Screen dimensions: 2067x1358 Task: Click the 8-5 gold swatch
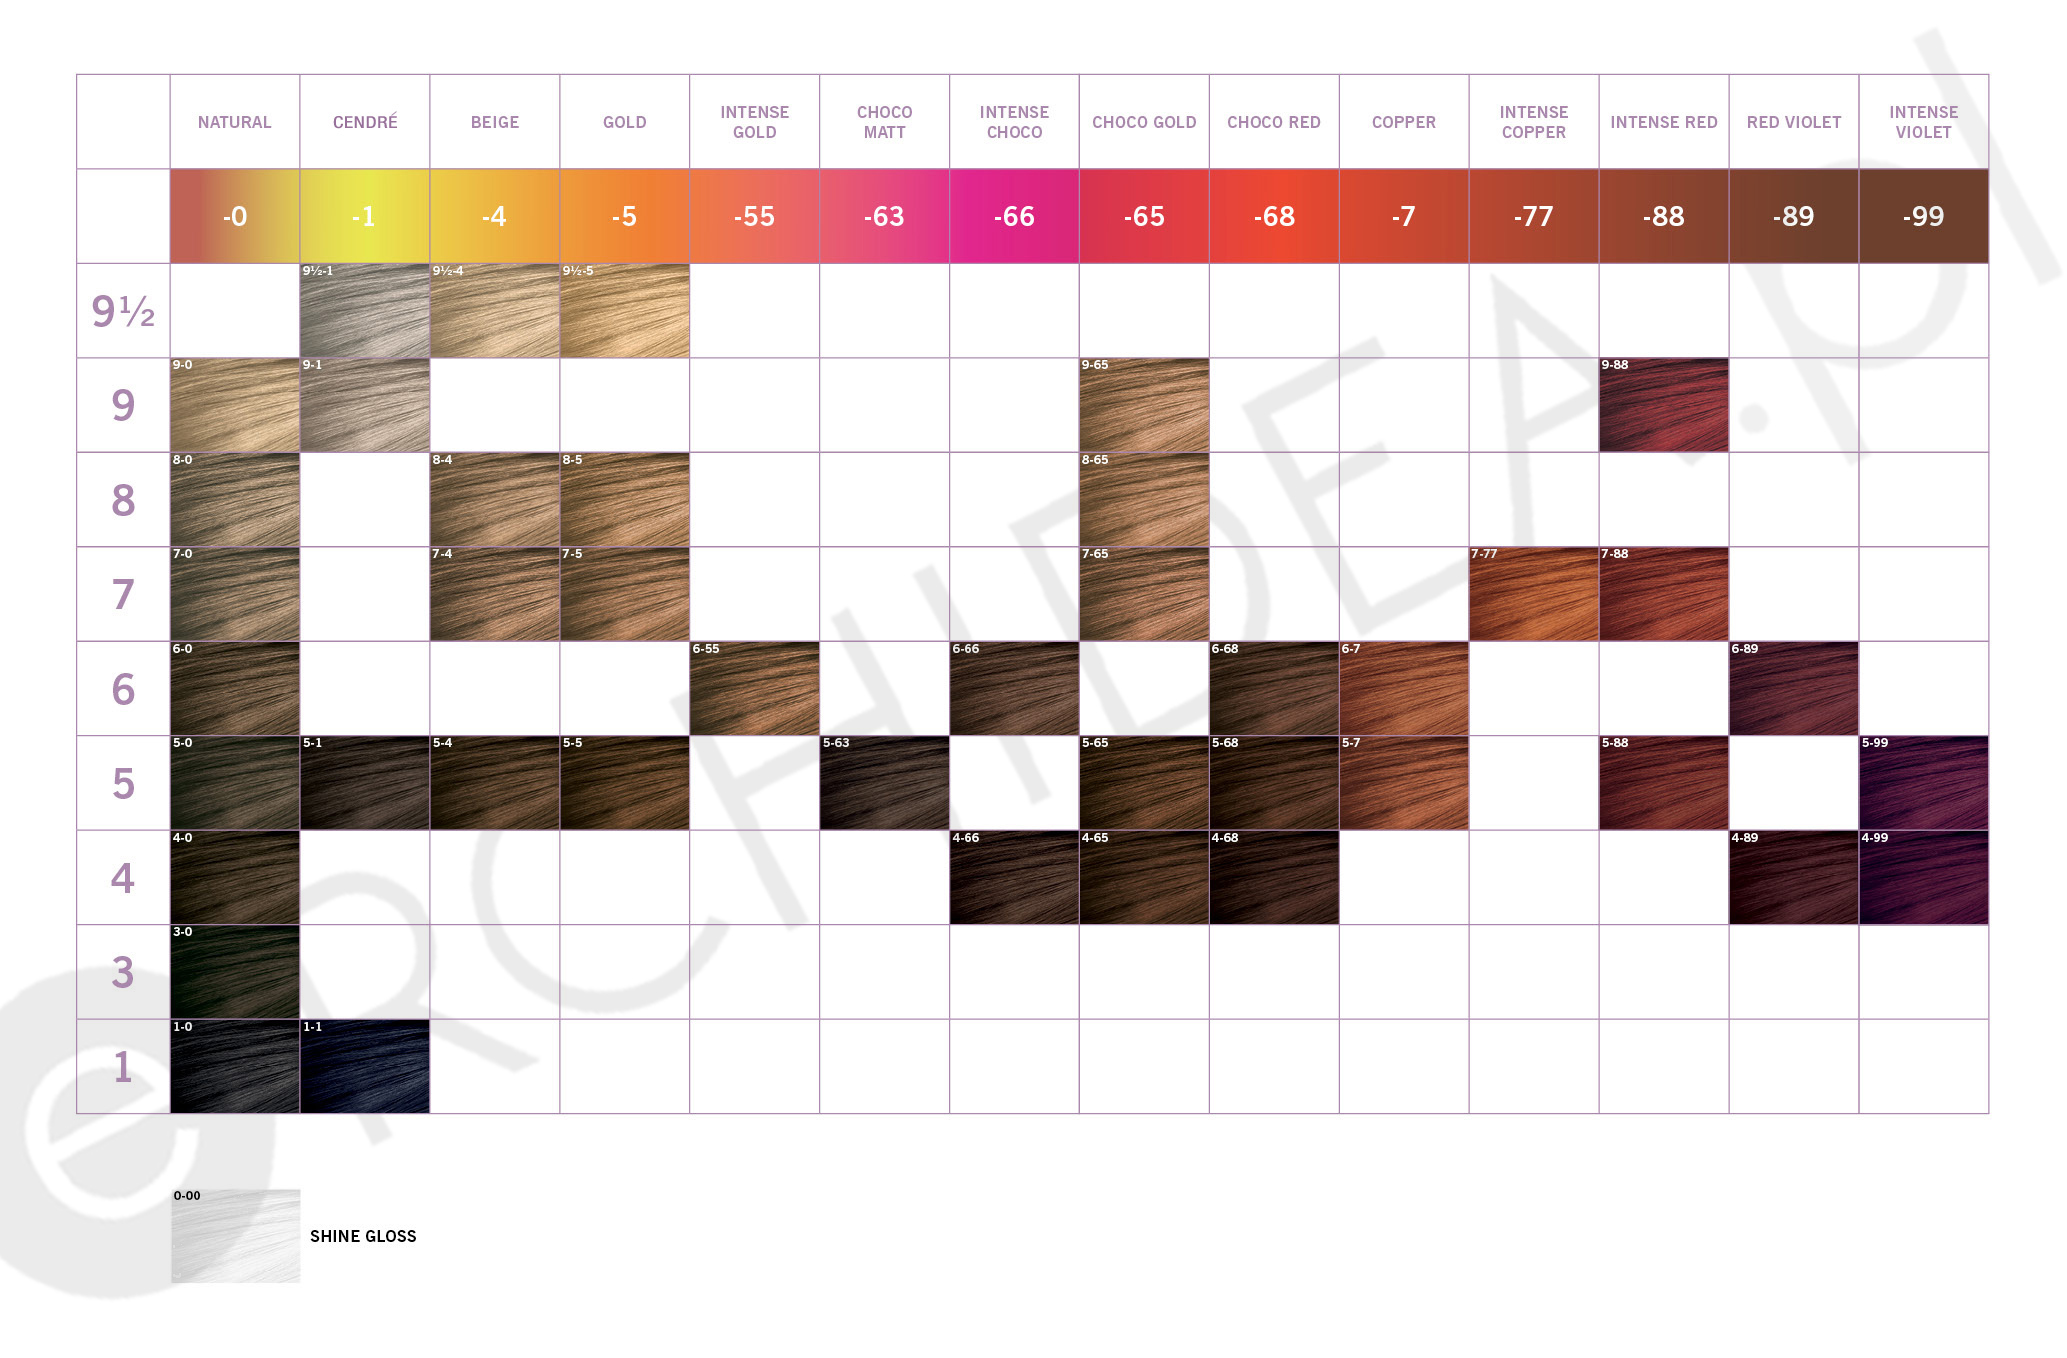pos(625,500)
